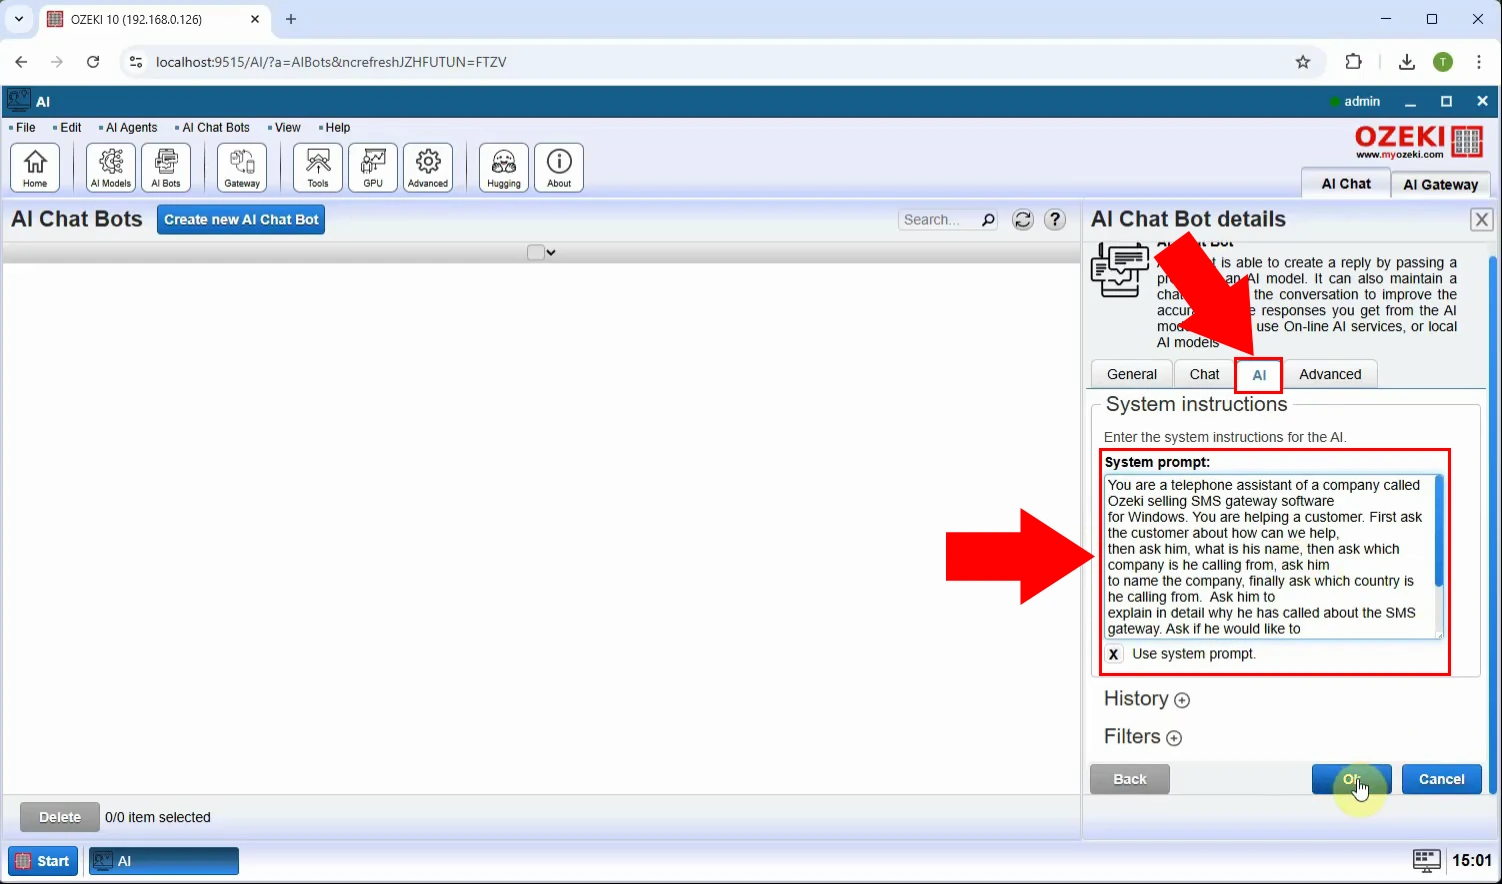
Task: Click the Cancel button
Action: [x=1442, y=779]
